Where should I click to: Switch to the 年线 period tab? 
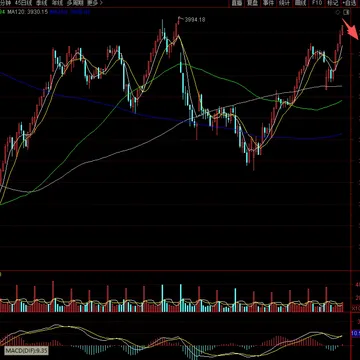(x=57, y=3)
